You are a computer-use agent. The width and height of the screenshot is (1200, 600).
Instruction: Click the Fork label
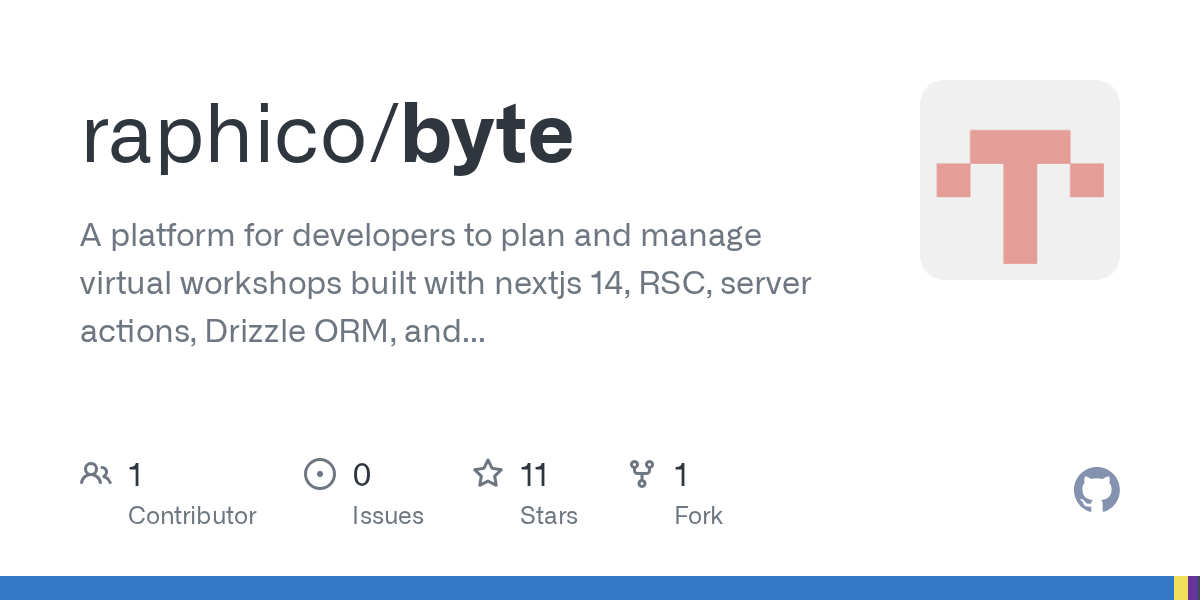coord(698,516)
